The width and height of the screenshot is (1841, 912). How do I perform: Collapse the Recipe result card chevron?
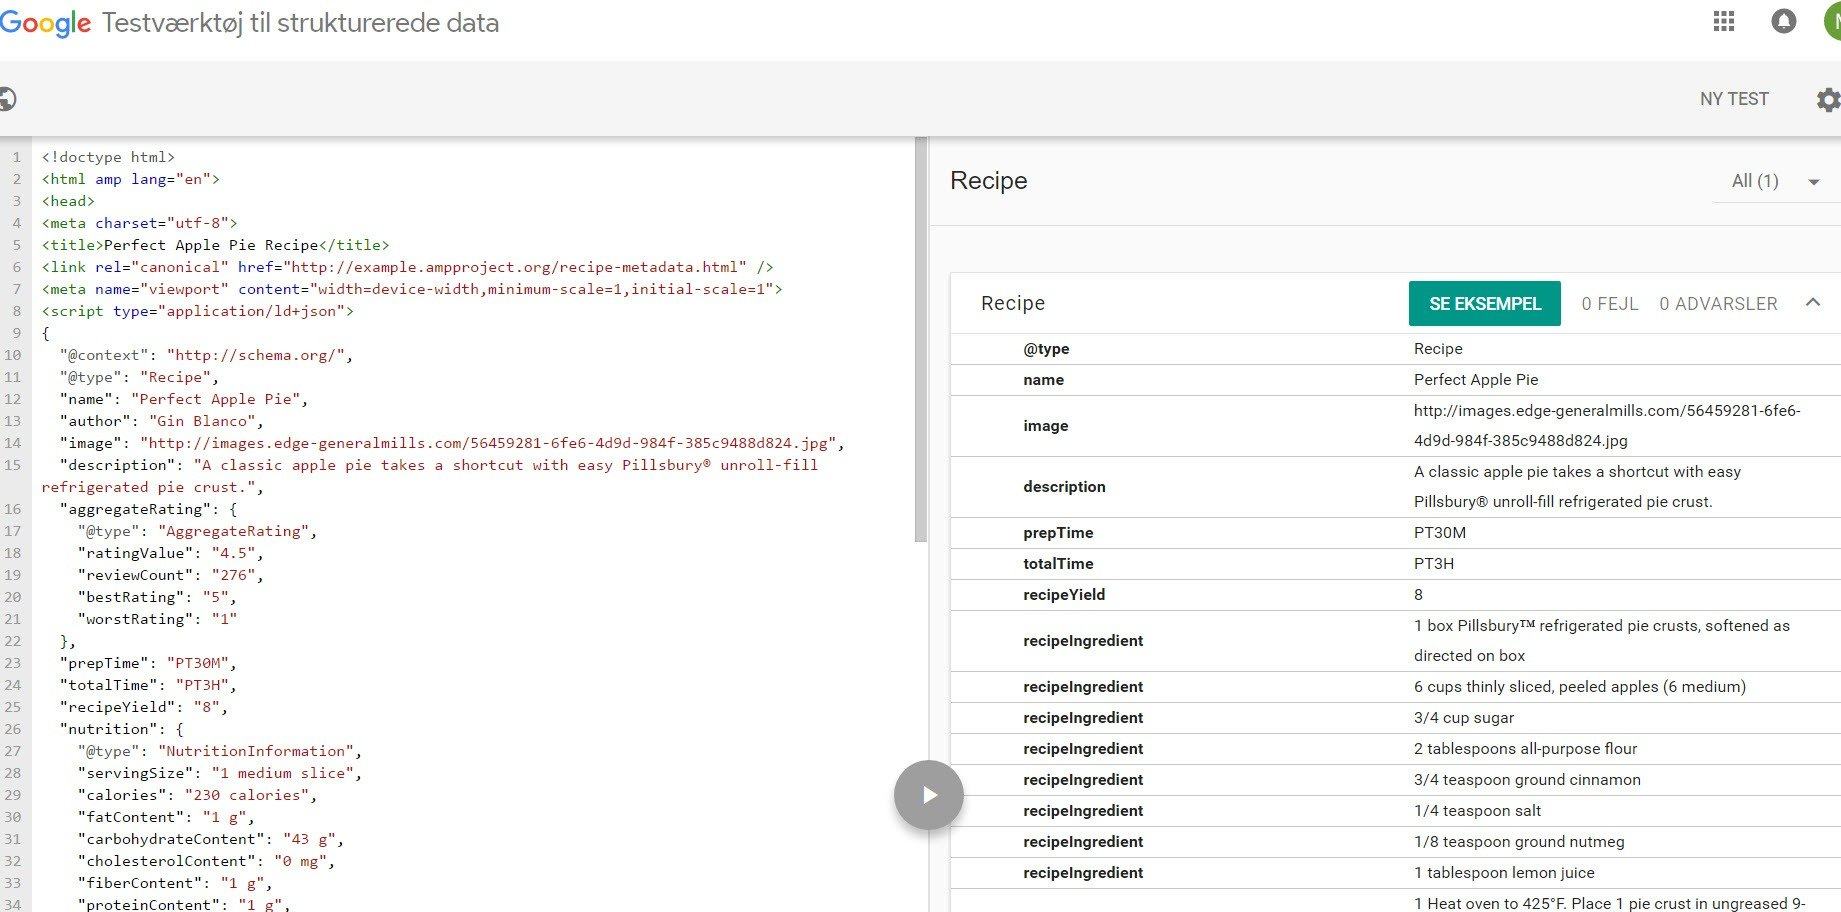coord(1813,303)
